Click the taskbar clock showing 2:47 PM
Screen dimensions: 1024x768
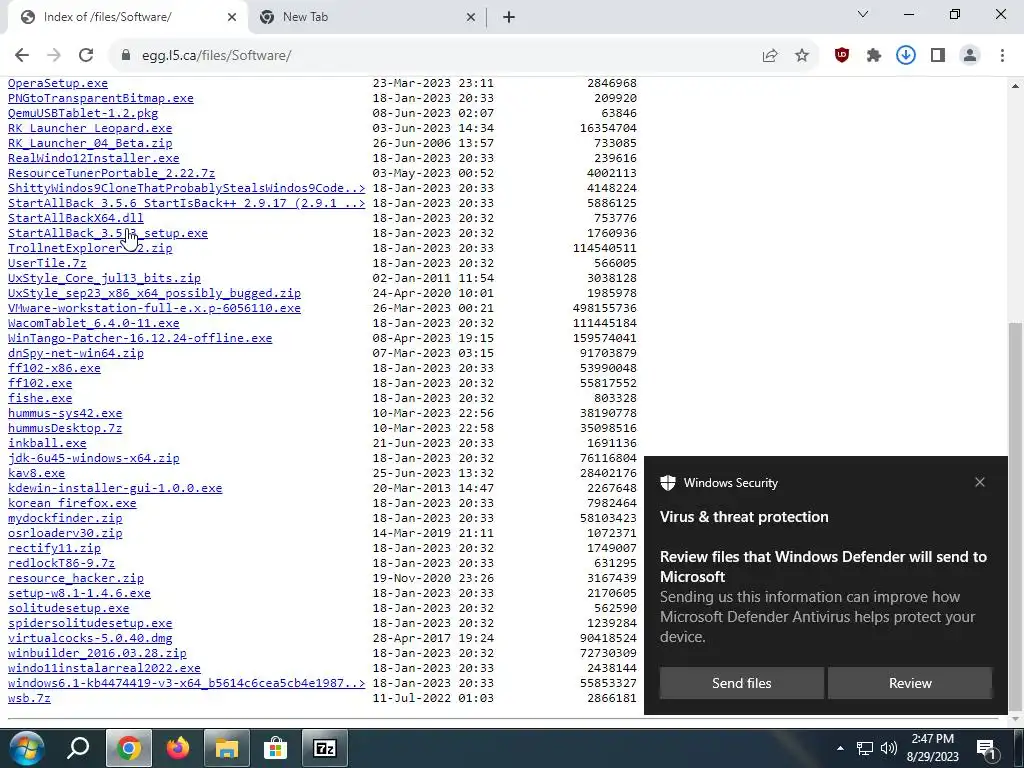pos(933,748)
